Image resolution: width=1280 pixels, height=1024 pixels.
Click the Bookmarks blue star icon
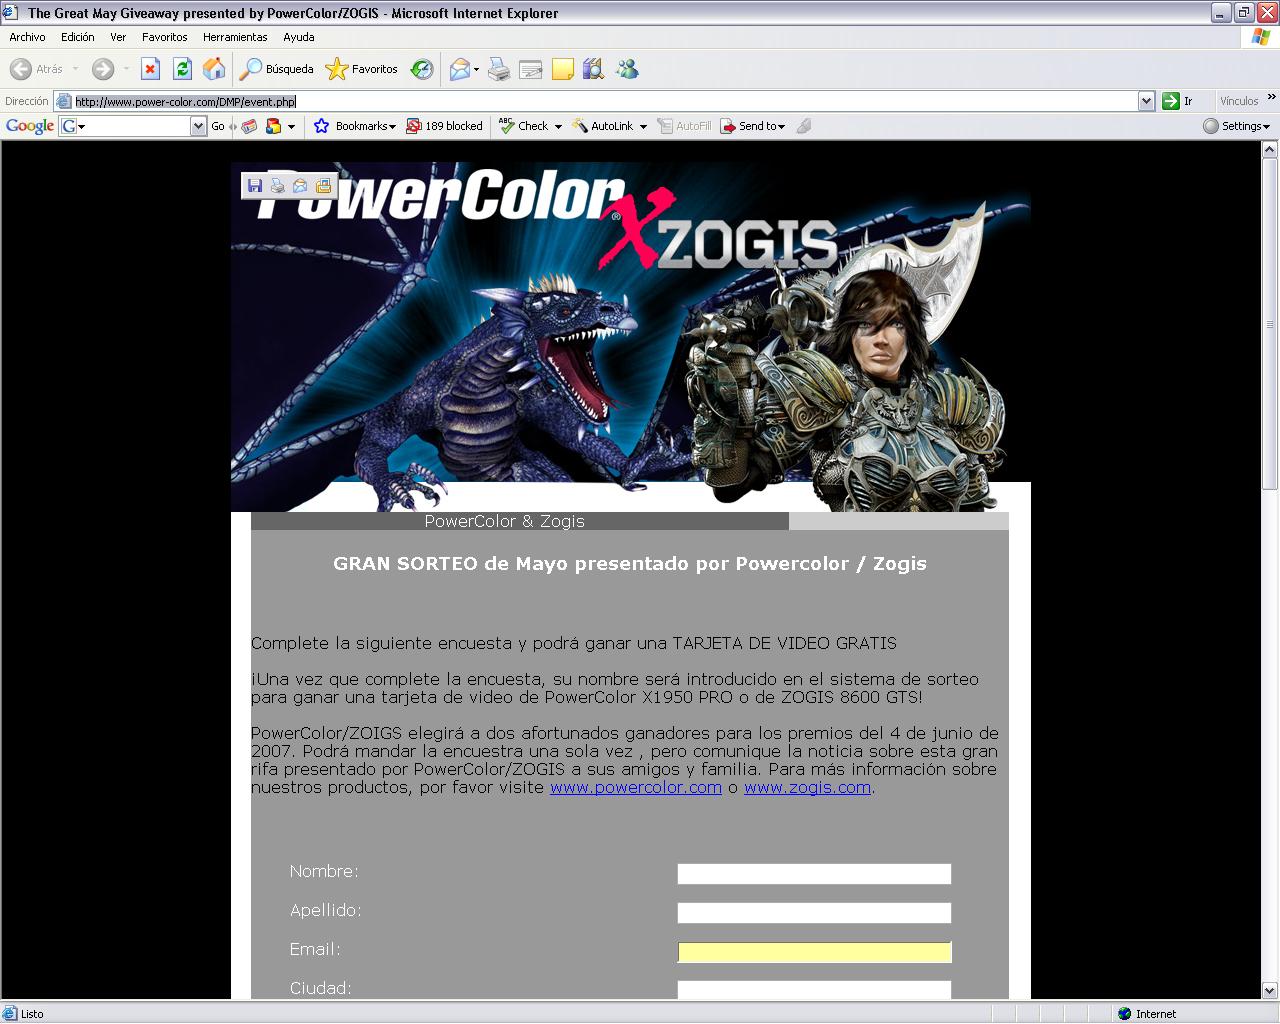click(x=321, y=126)
